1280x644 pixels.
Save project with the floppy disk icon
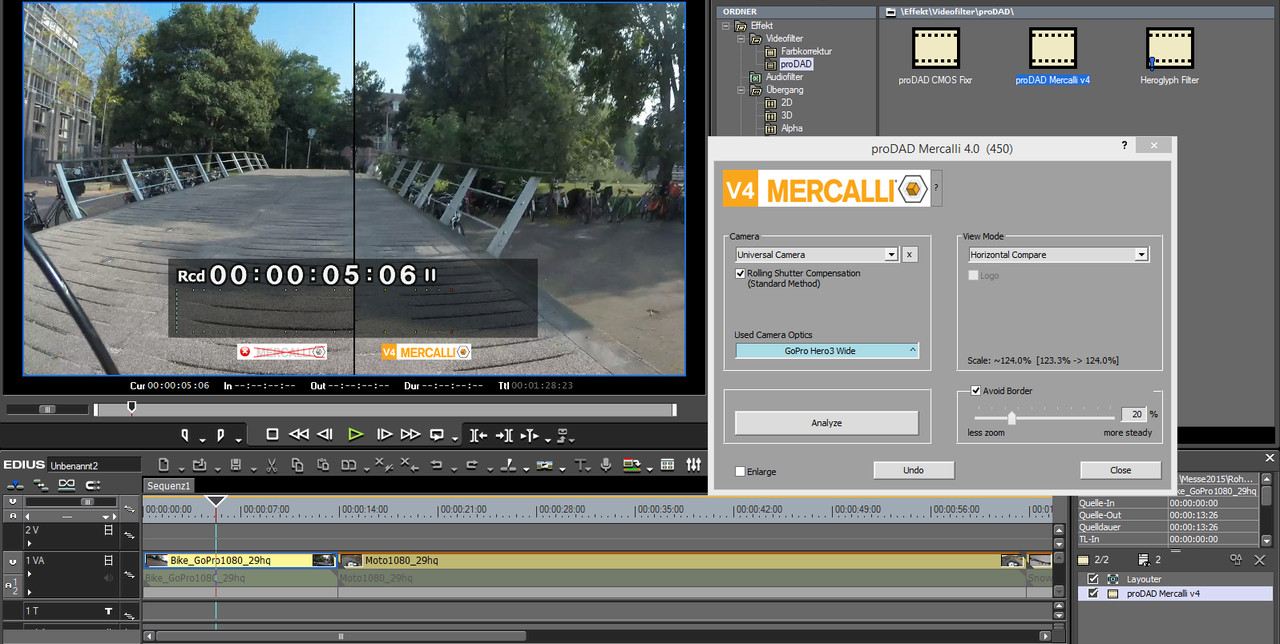[x=235, y=465]
